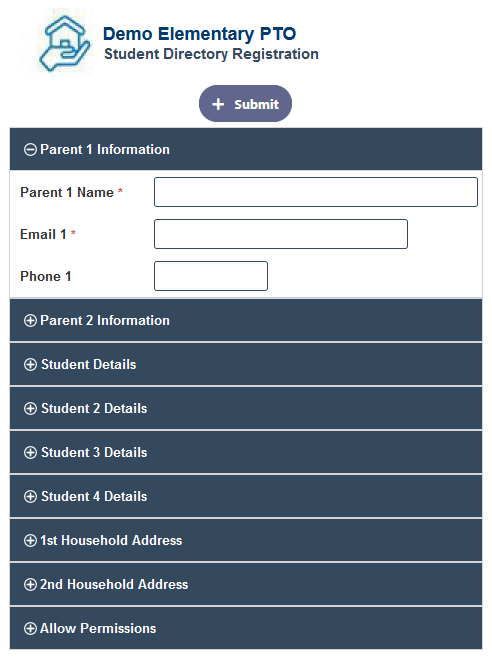Screen dimensions: 492x661
Task: Click the plus icon beside Student Details
Action: coord(30,365)
